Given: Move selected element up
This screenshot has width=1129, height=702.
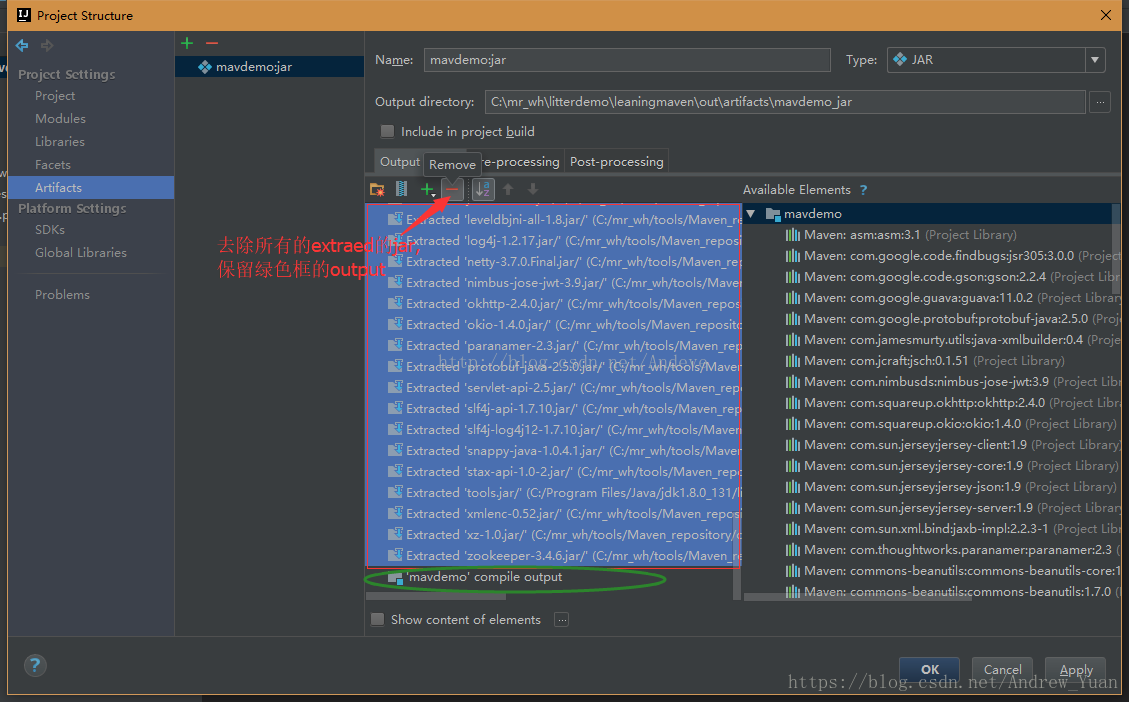Looking at the screenshot, I should [x=508, y=189].
